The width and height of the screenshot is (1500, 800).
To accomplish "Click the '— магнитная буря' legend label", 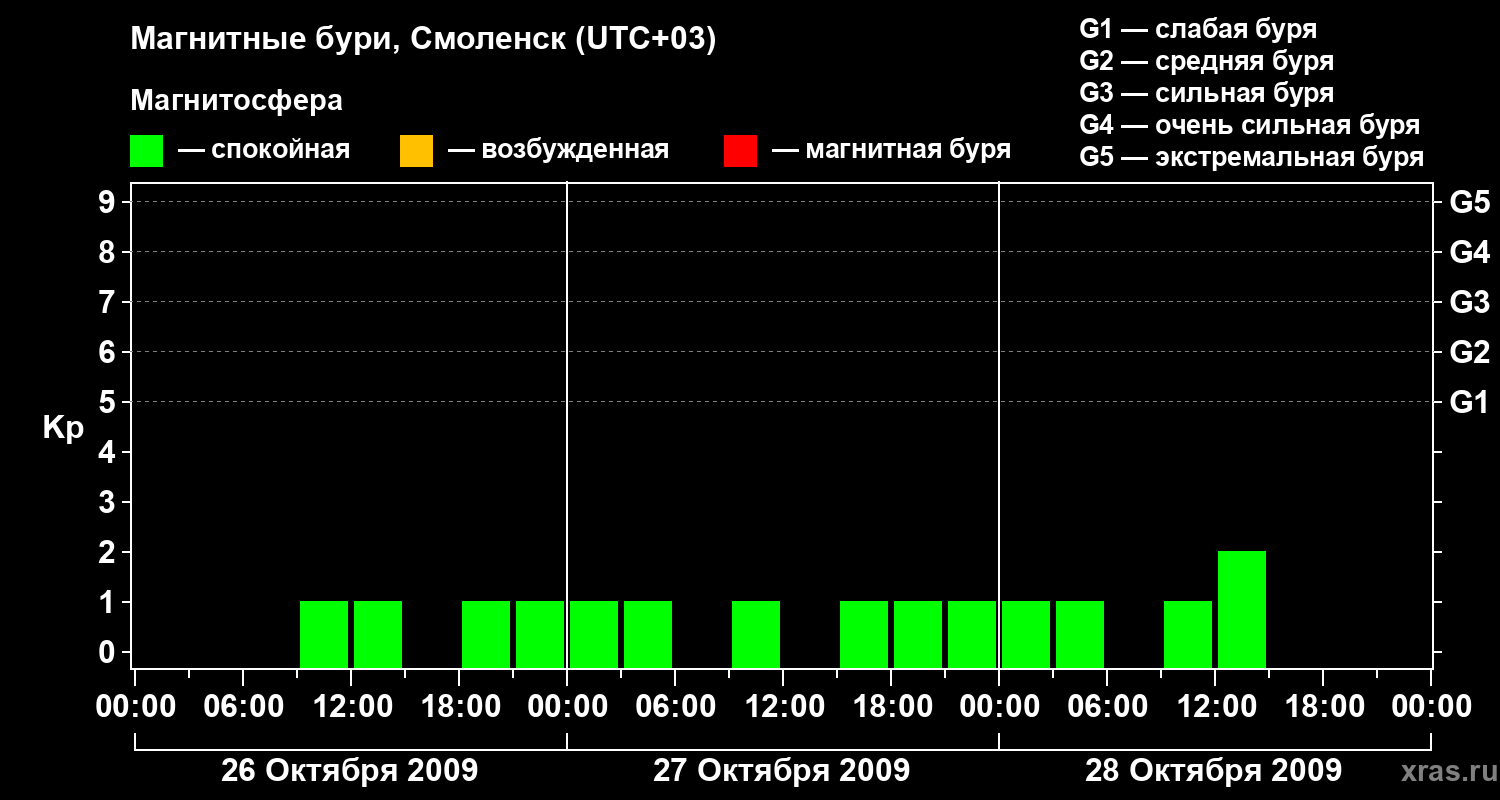I will pyautogui.click(x=891, y=150).
